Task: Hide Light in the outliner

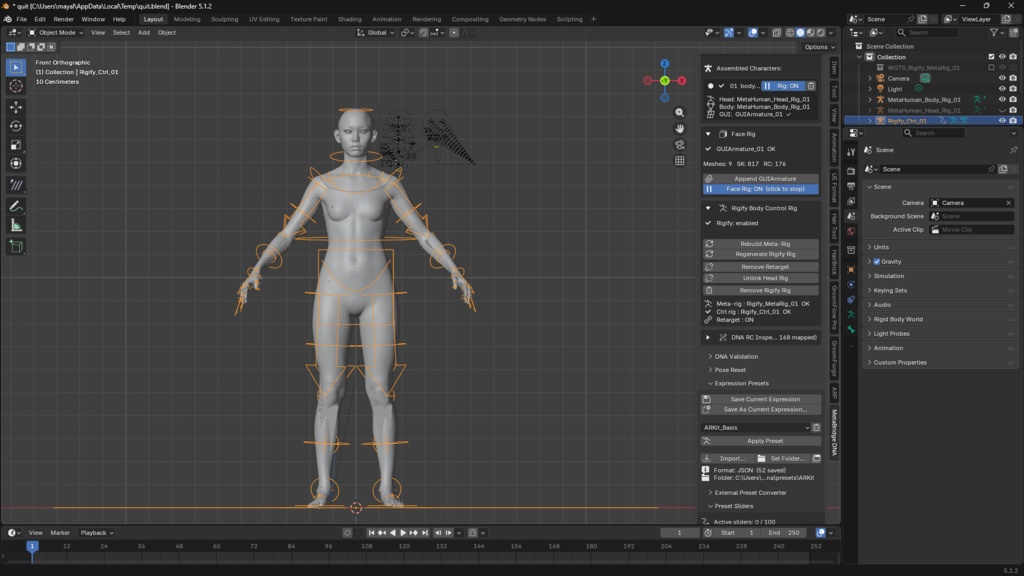Action: pos(1002,89)
